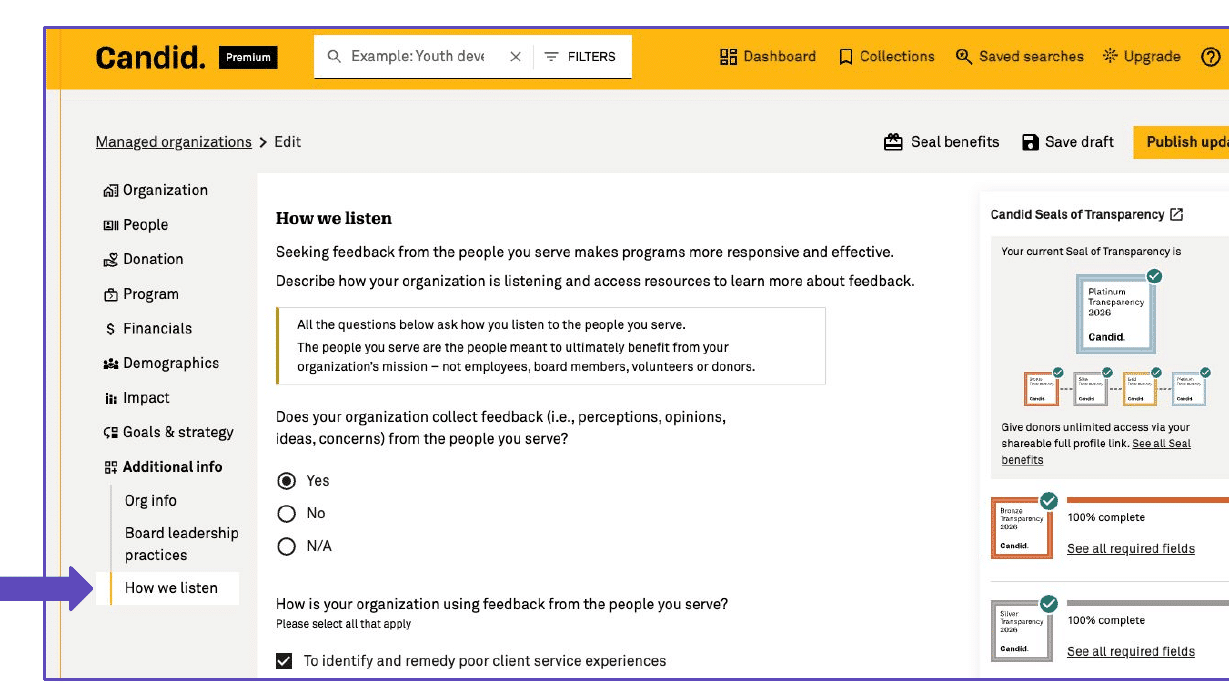The height and width of the screenshot is (692, 1229).
Task: Click See all Seal benefits link
Action: coord(1096,452)
